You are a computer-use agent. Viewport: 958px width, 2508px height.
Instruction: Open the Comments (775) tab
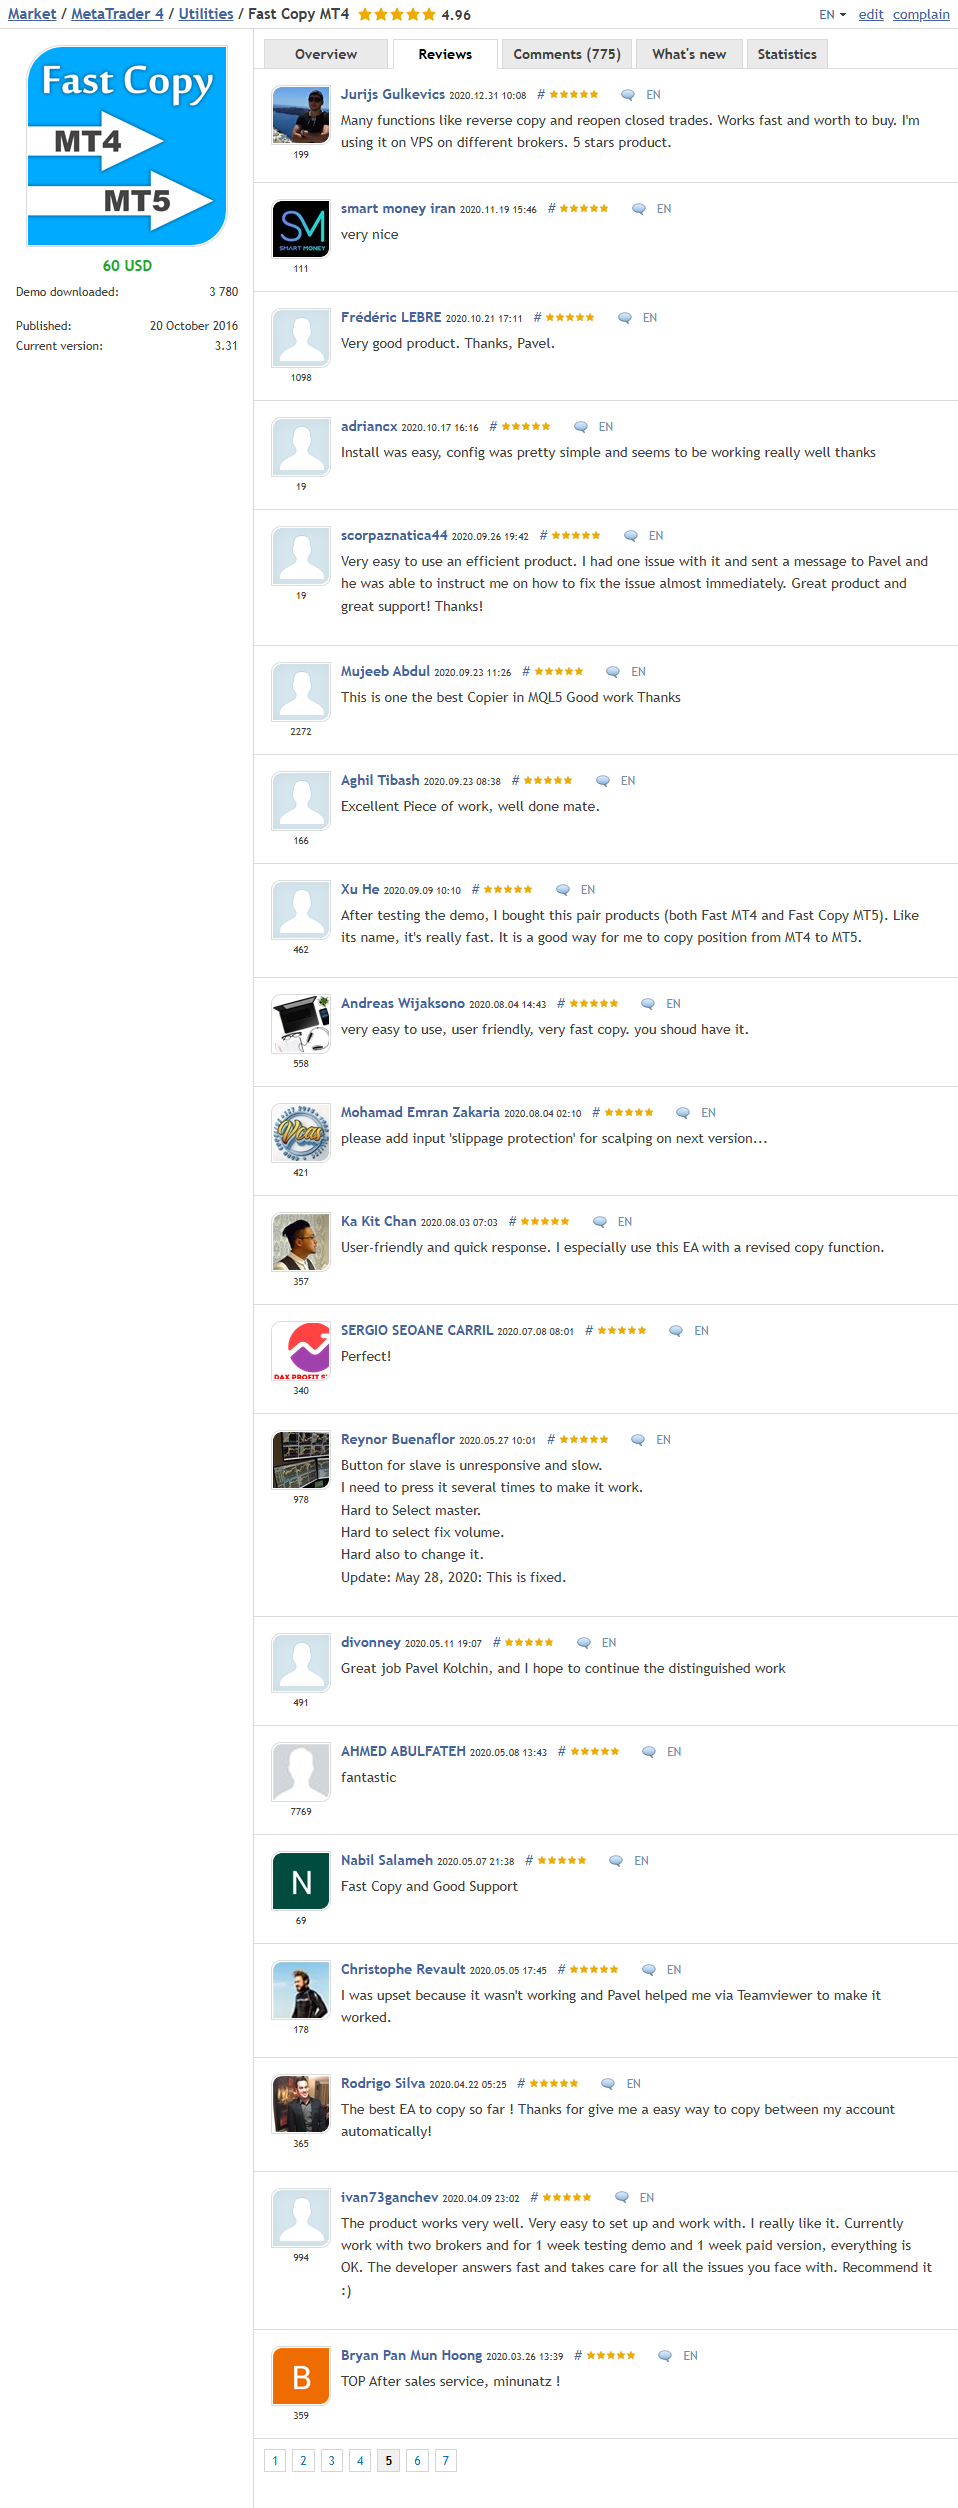[567, 54]
